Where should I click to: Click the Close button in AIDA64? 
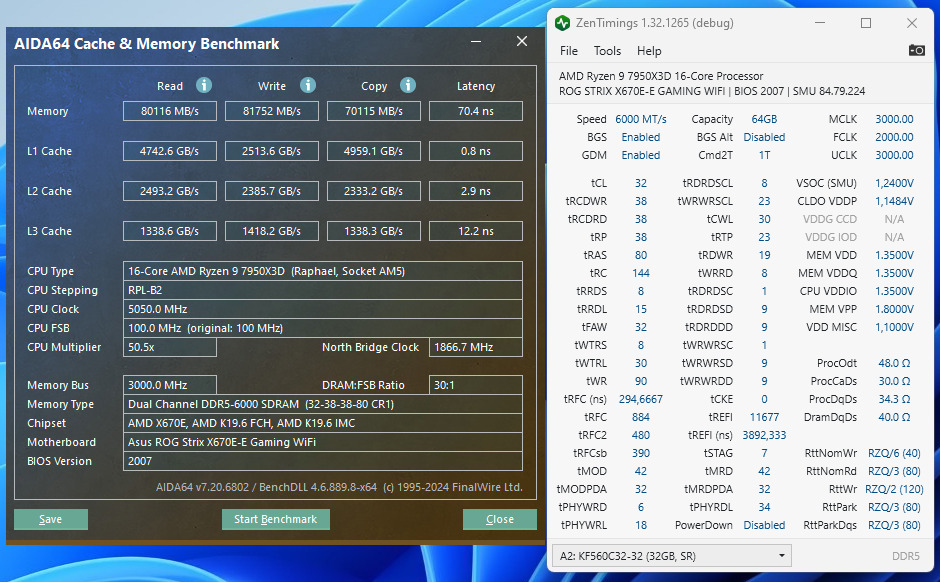[499, 519]
